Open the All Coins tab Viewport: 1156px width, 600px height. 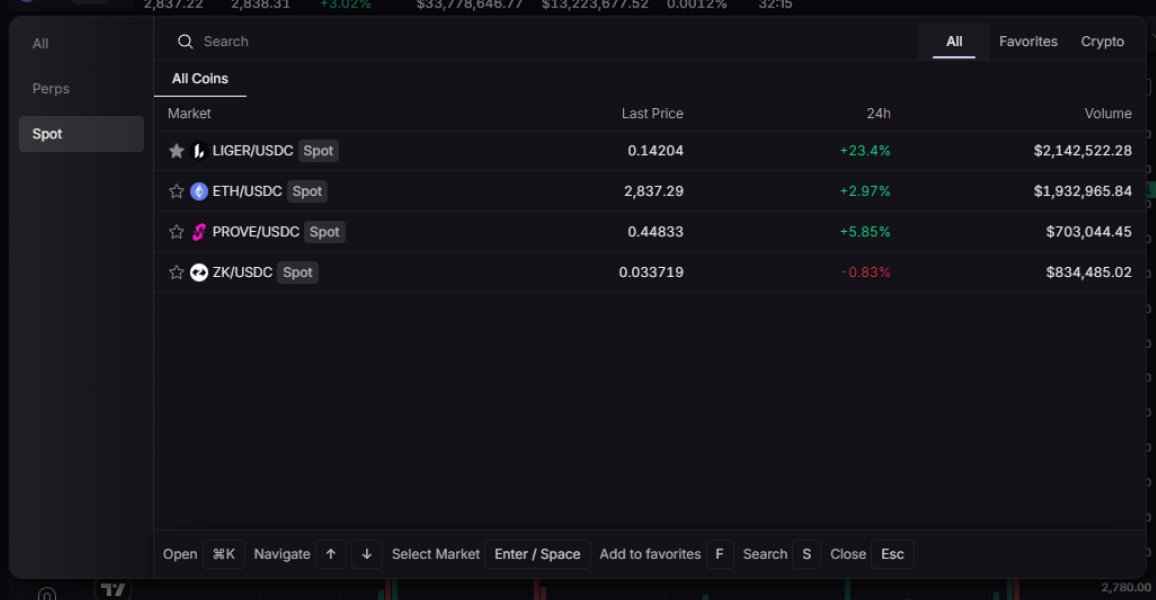pyautogui.click(x=200, y=79)
